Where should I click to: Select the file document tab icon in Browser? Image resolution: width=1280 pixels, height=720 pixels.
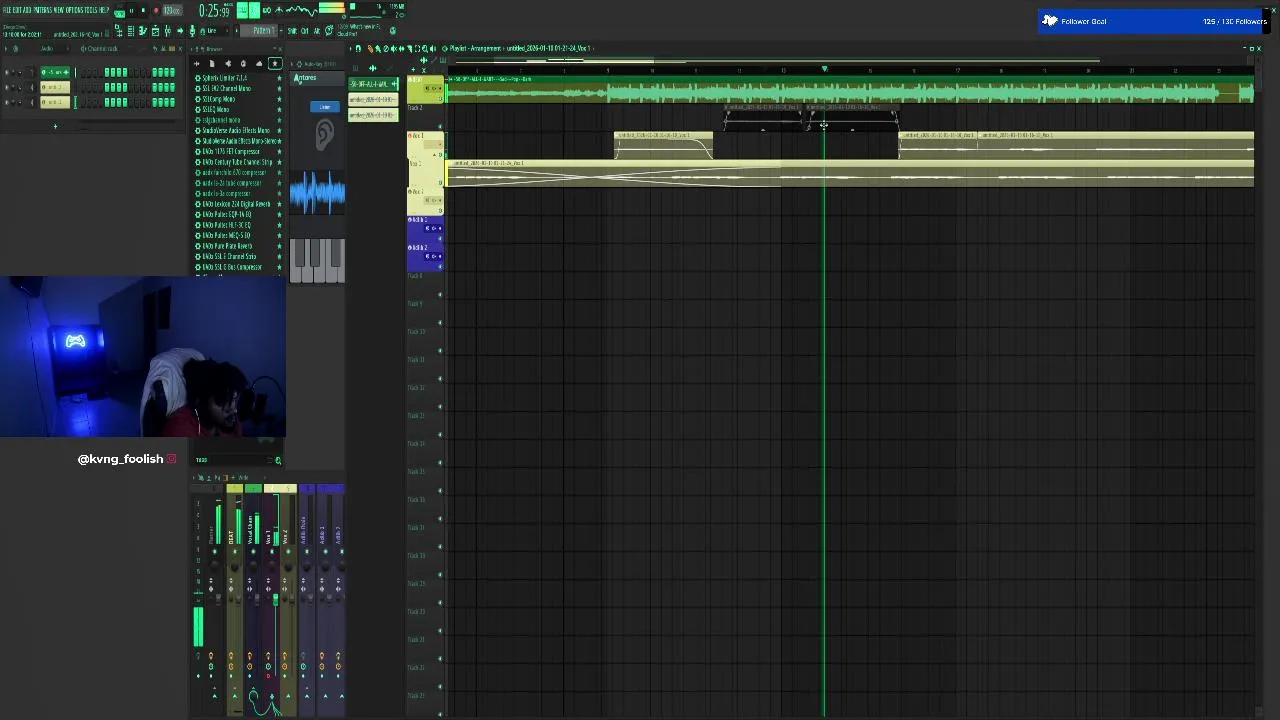coord(212,64)
